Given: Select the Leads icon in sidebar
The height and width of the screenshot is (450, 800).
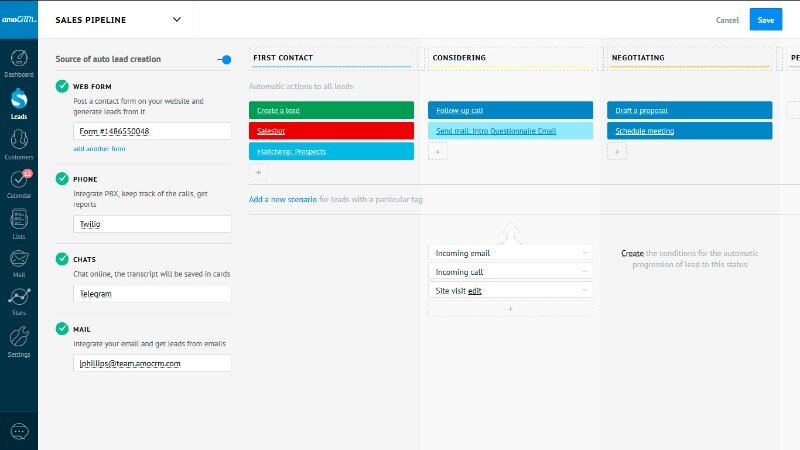Looking at the screenshot, I should [18, 102].
